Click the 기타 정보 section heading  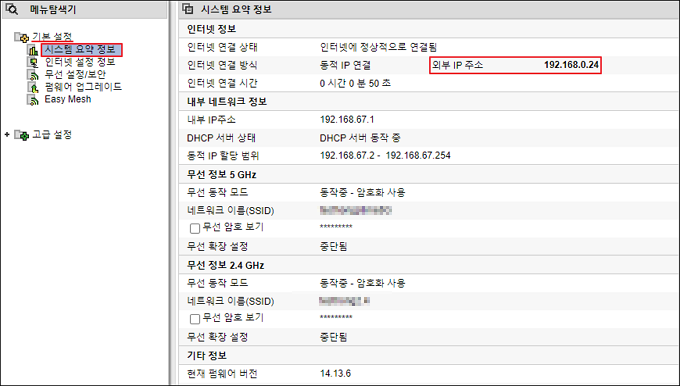click(206, 355)
